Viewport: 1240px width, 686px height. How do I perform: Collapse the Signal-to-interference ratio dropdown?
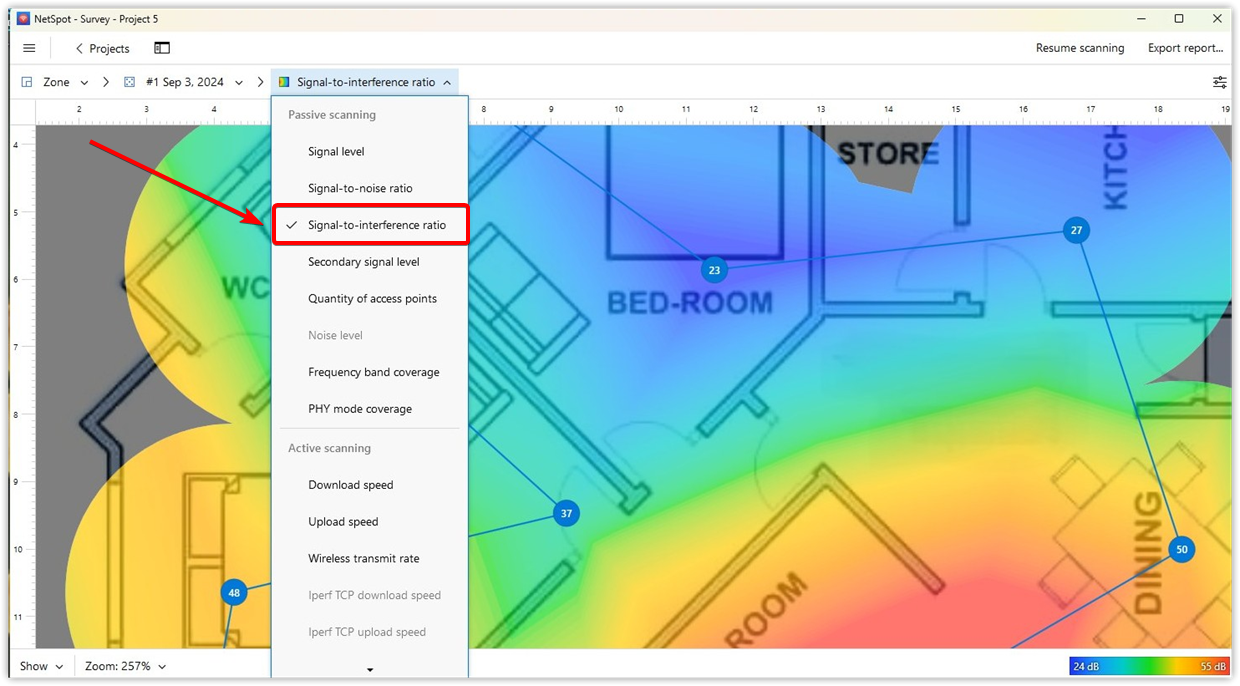pyautogui.click(x=446, y=82)
